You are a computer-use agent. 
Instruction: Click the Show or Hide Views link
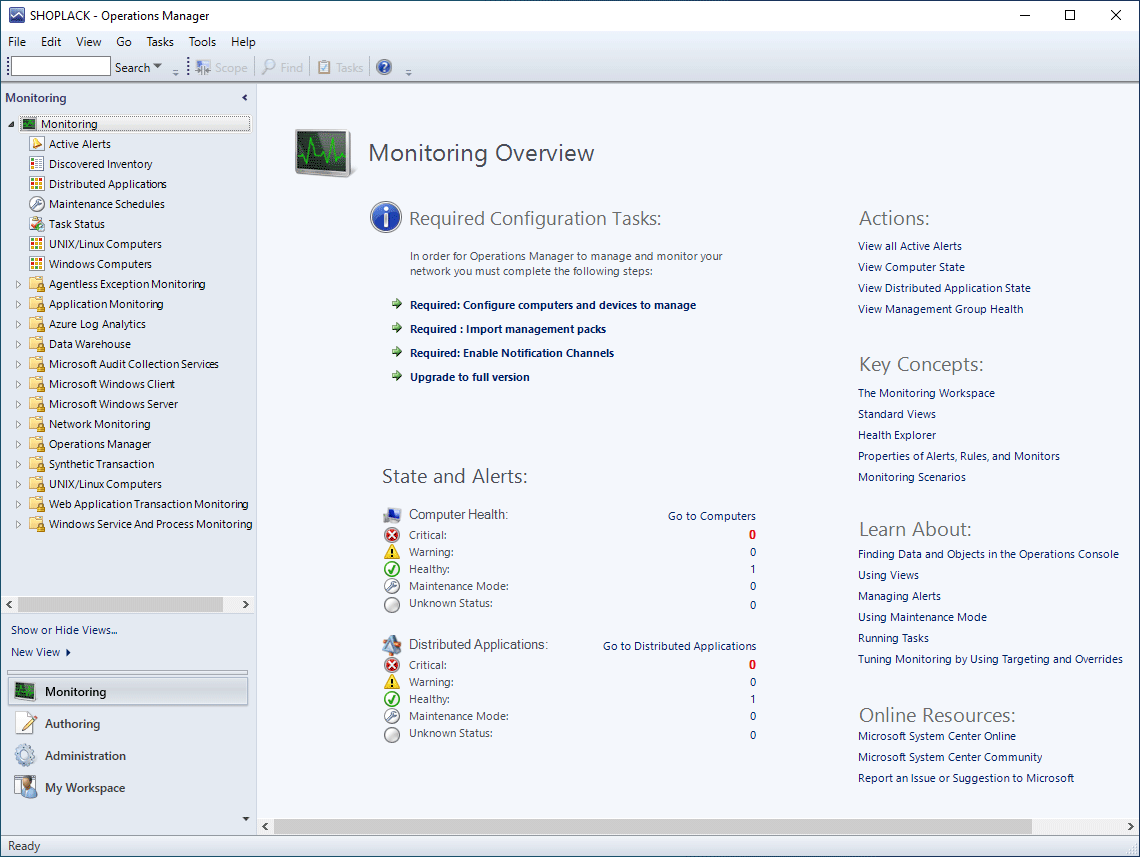pos(64,630)
